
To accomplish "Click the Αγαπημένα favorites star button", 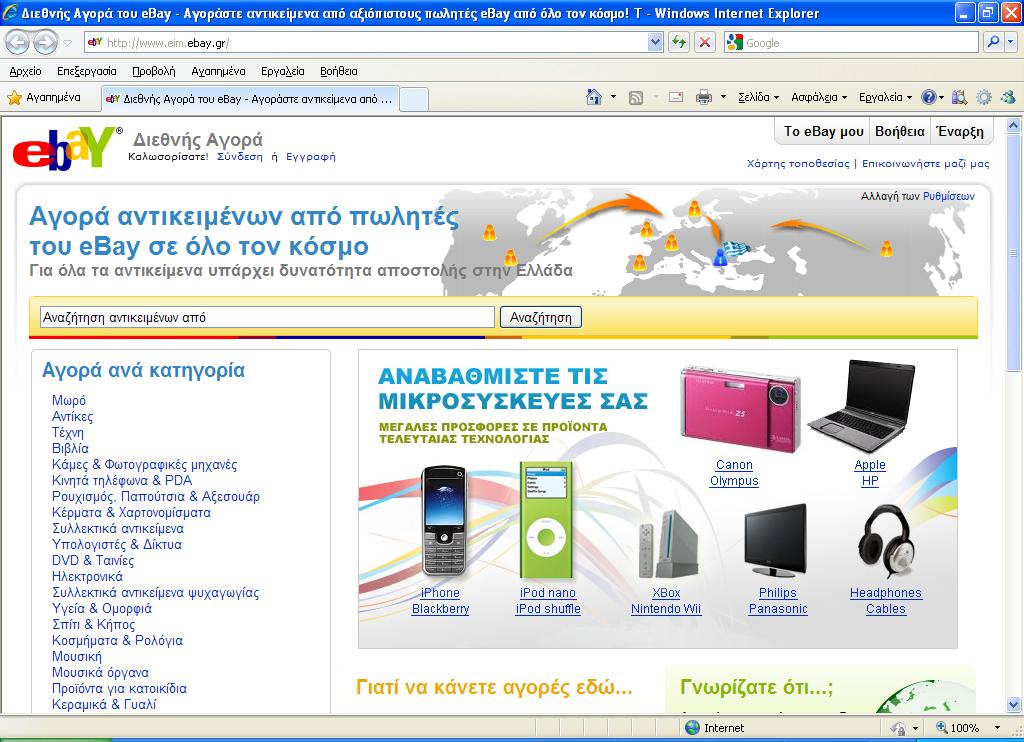I will pyautogui.click(x=44, y=98).
